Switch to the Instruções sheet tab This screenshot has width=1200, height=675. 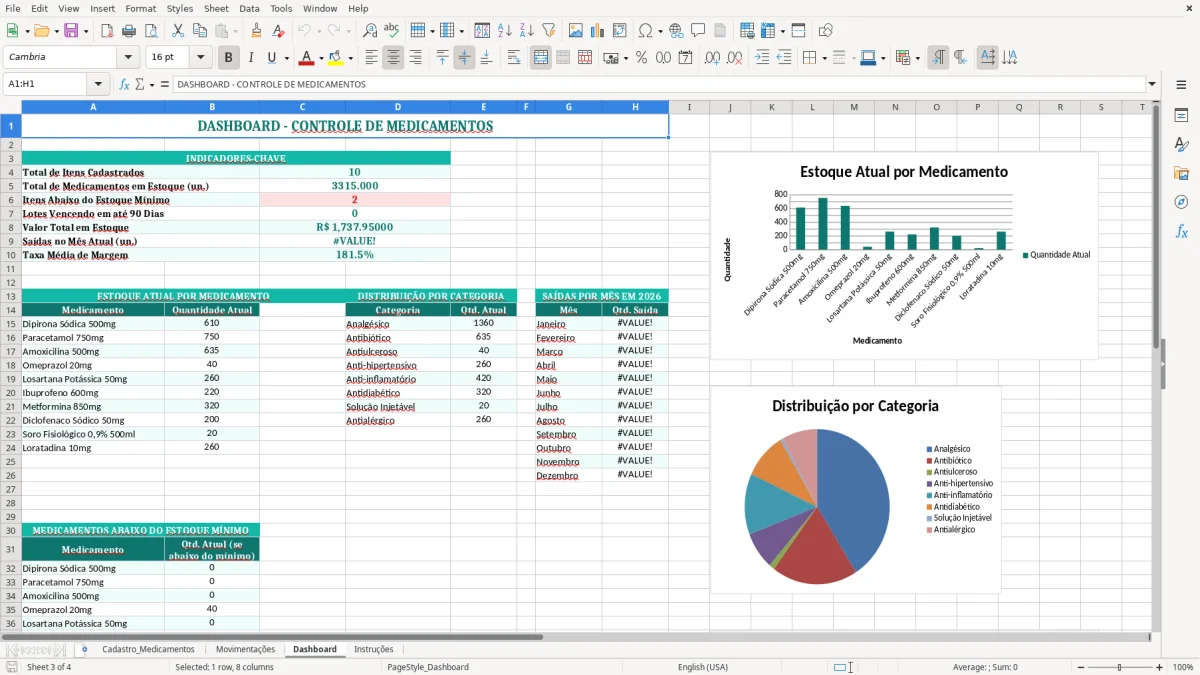[x=374, y=649]
